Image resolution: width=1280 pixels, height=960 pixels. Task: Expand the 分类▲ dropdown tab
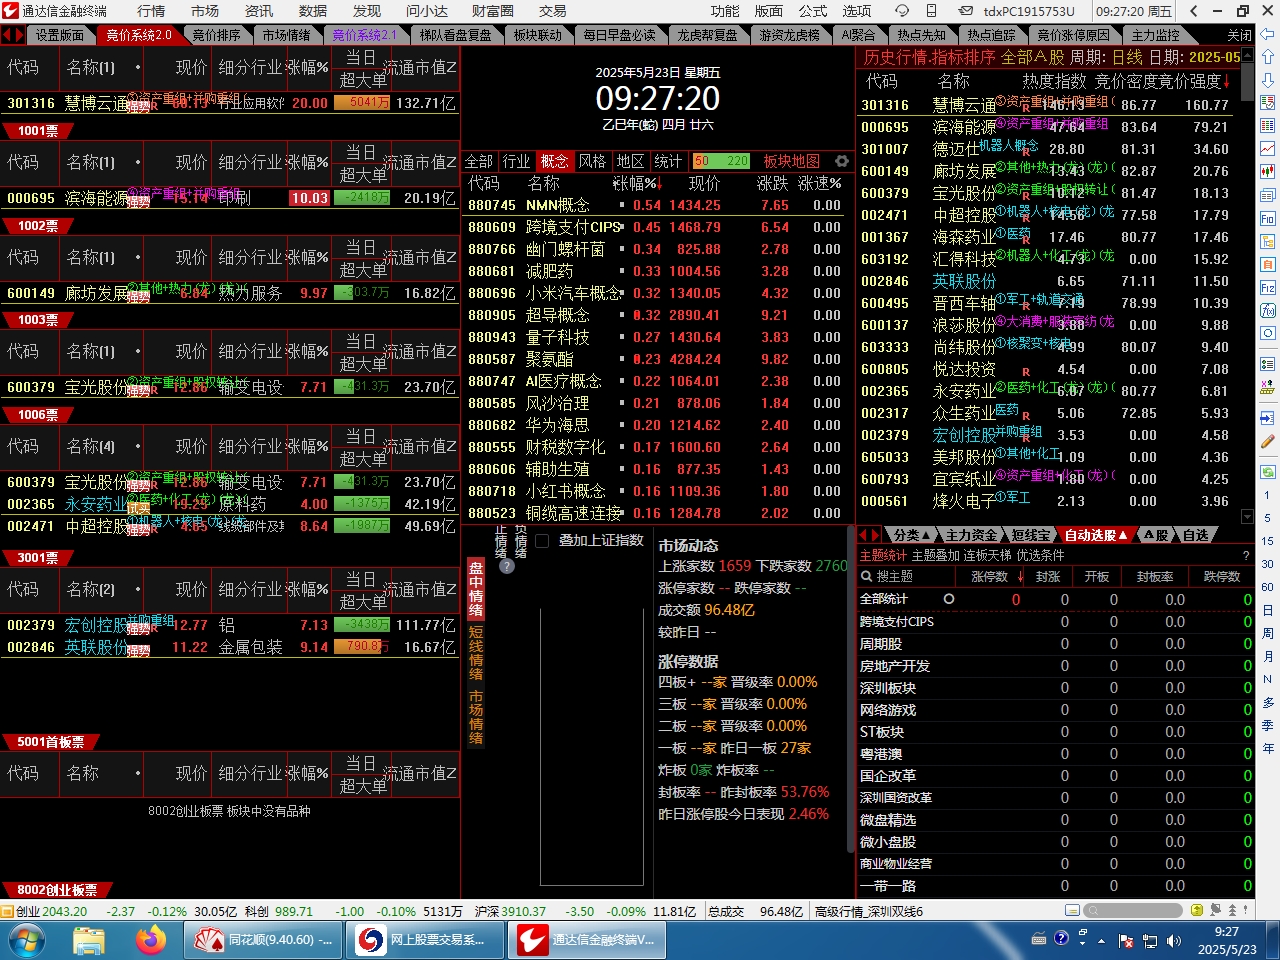[x=911, y=535]
